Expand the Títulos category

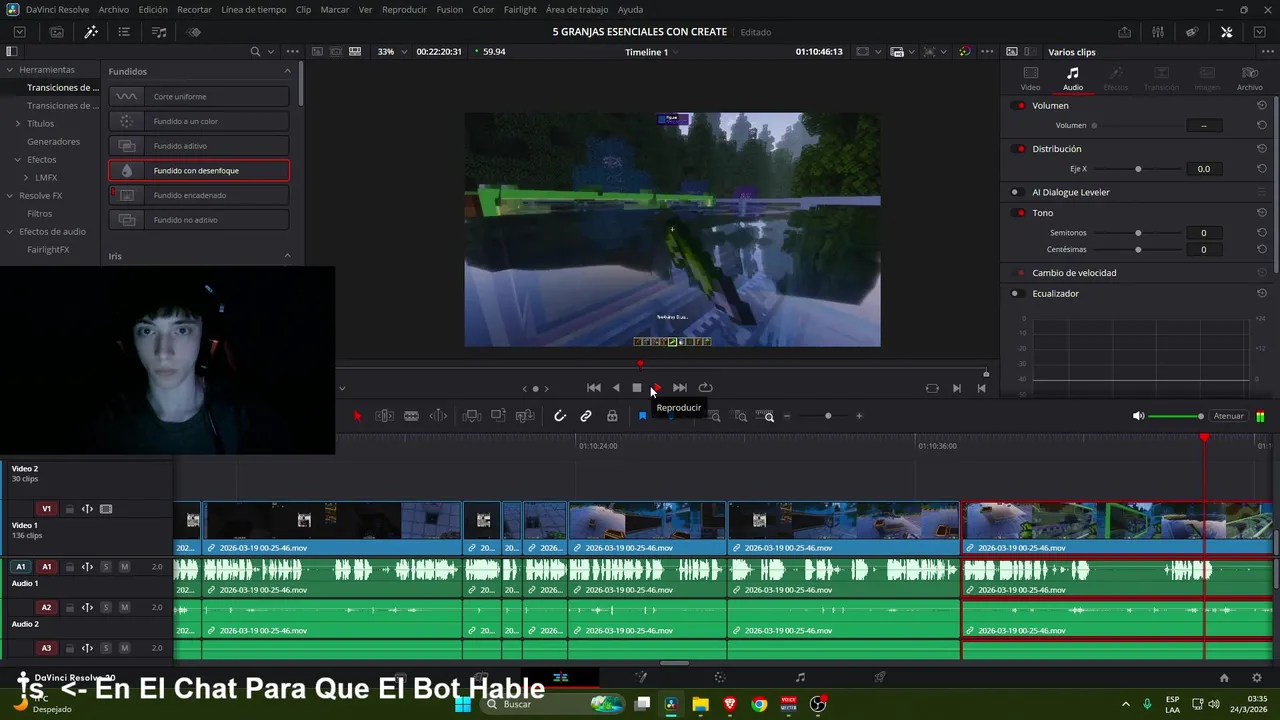(17, 124)
